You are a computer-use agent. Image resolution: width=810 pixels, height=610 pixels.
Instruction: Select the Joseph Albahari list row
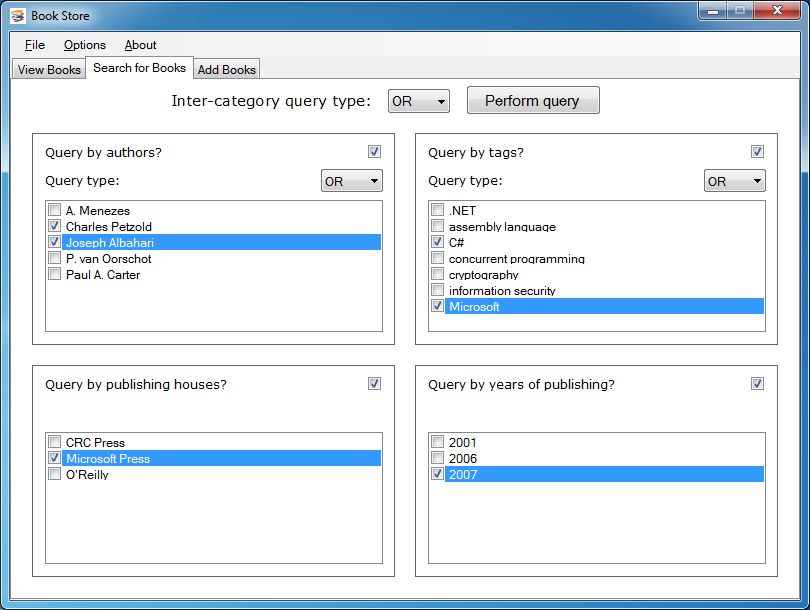pos(222,242)
